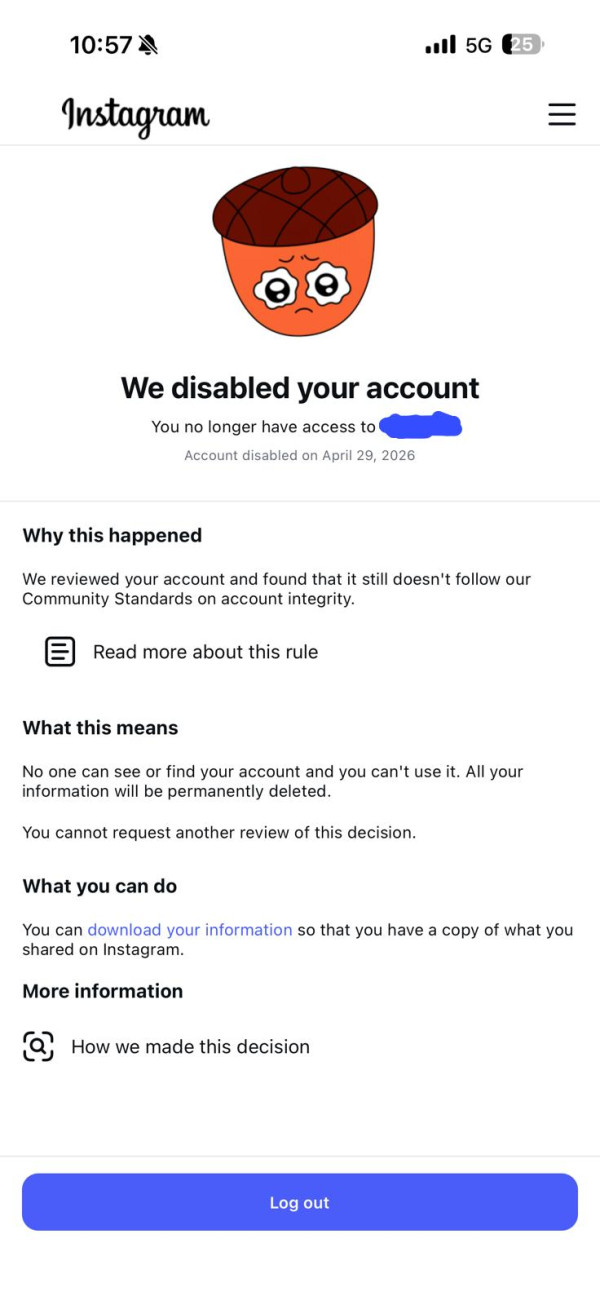Tap the muted bell status icon
600x1305 pixels.
tap(149, 45)
